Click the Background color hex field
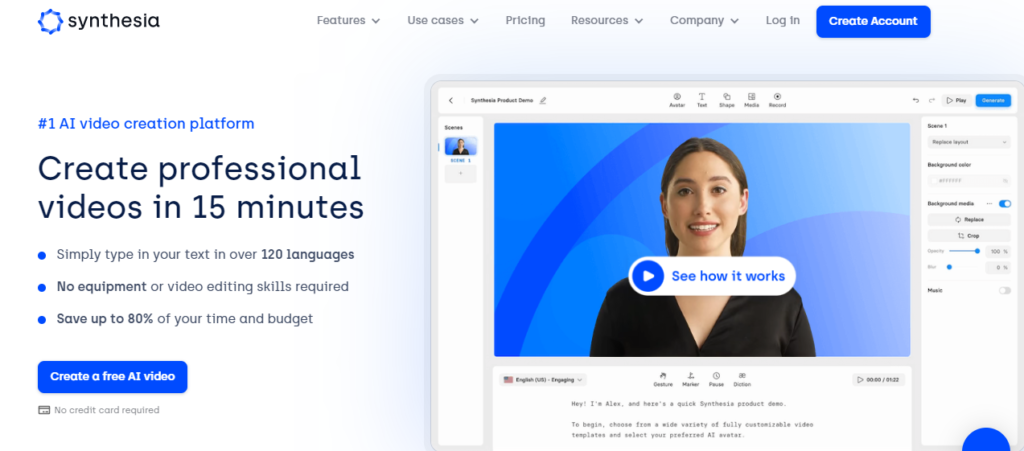The image size is (1024, 451). point(969,181)
